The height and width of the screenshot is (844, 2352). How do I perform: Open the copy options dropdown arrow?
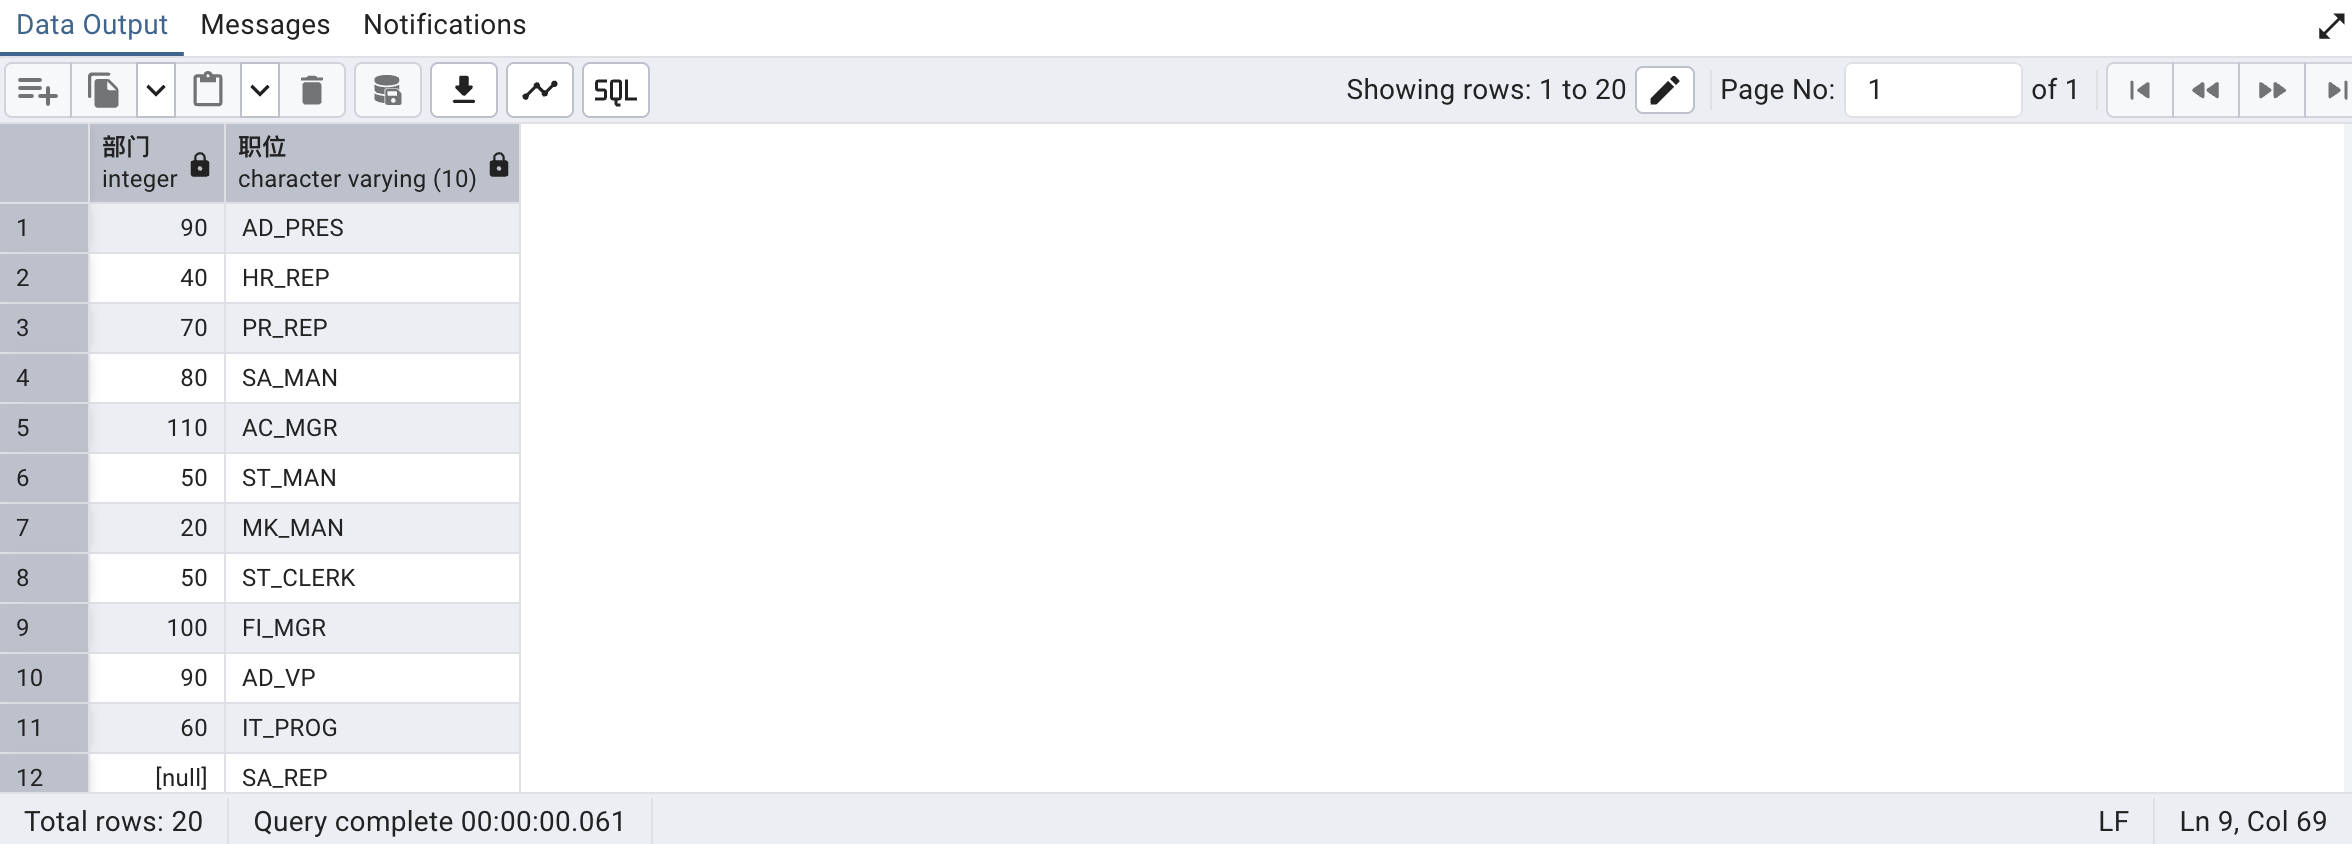pos(156,90)
